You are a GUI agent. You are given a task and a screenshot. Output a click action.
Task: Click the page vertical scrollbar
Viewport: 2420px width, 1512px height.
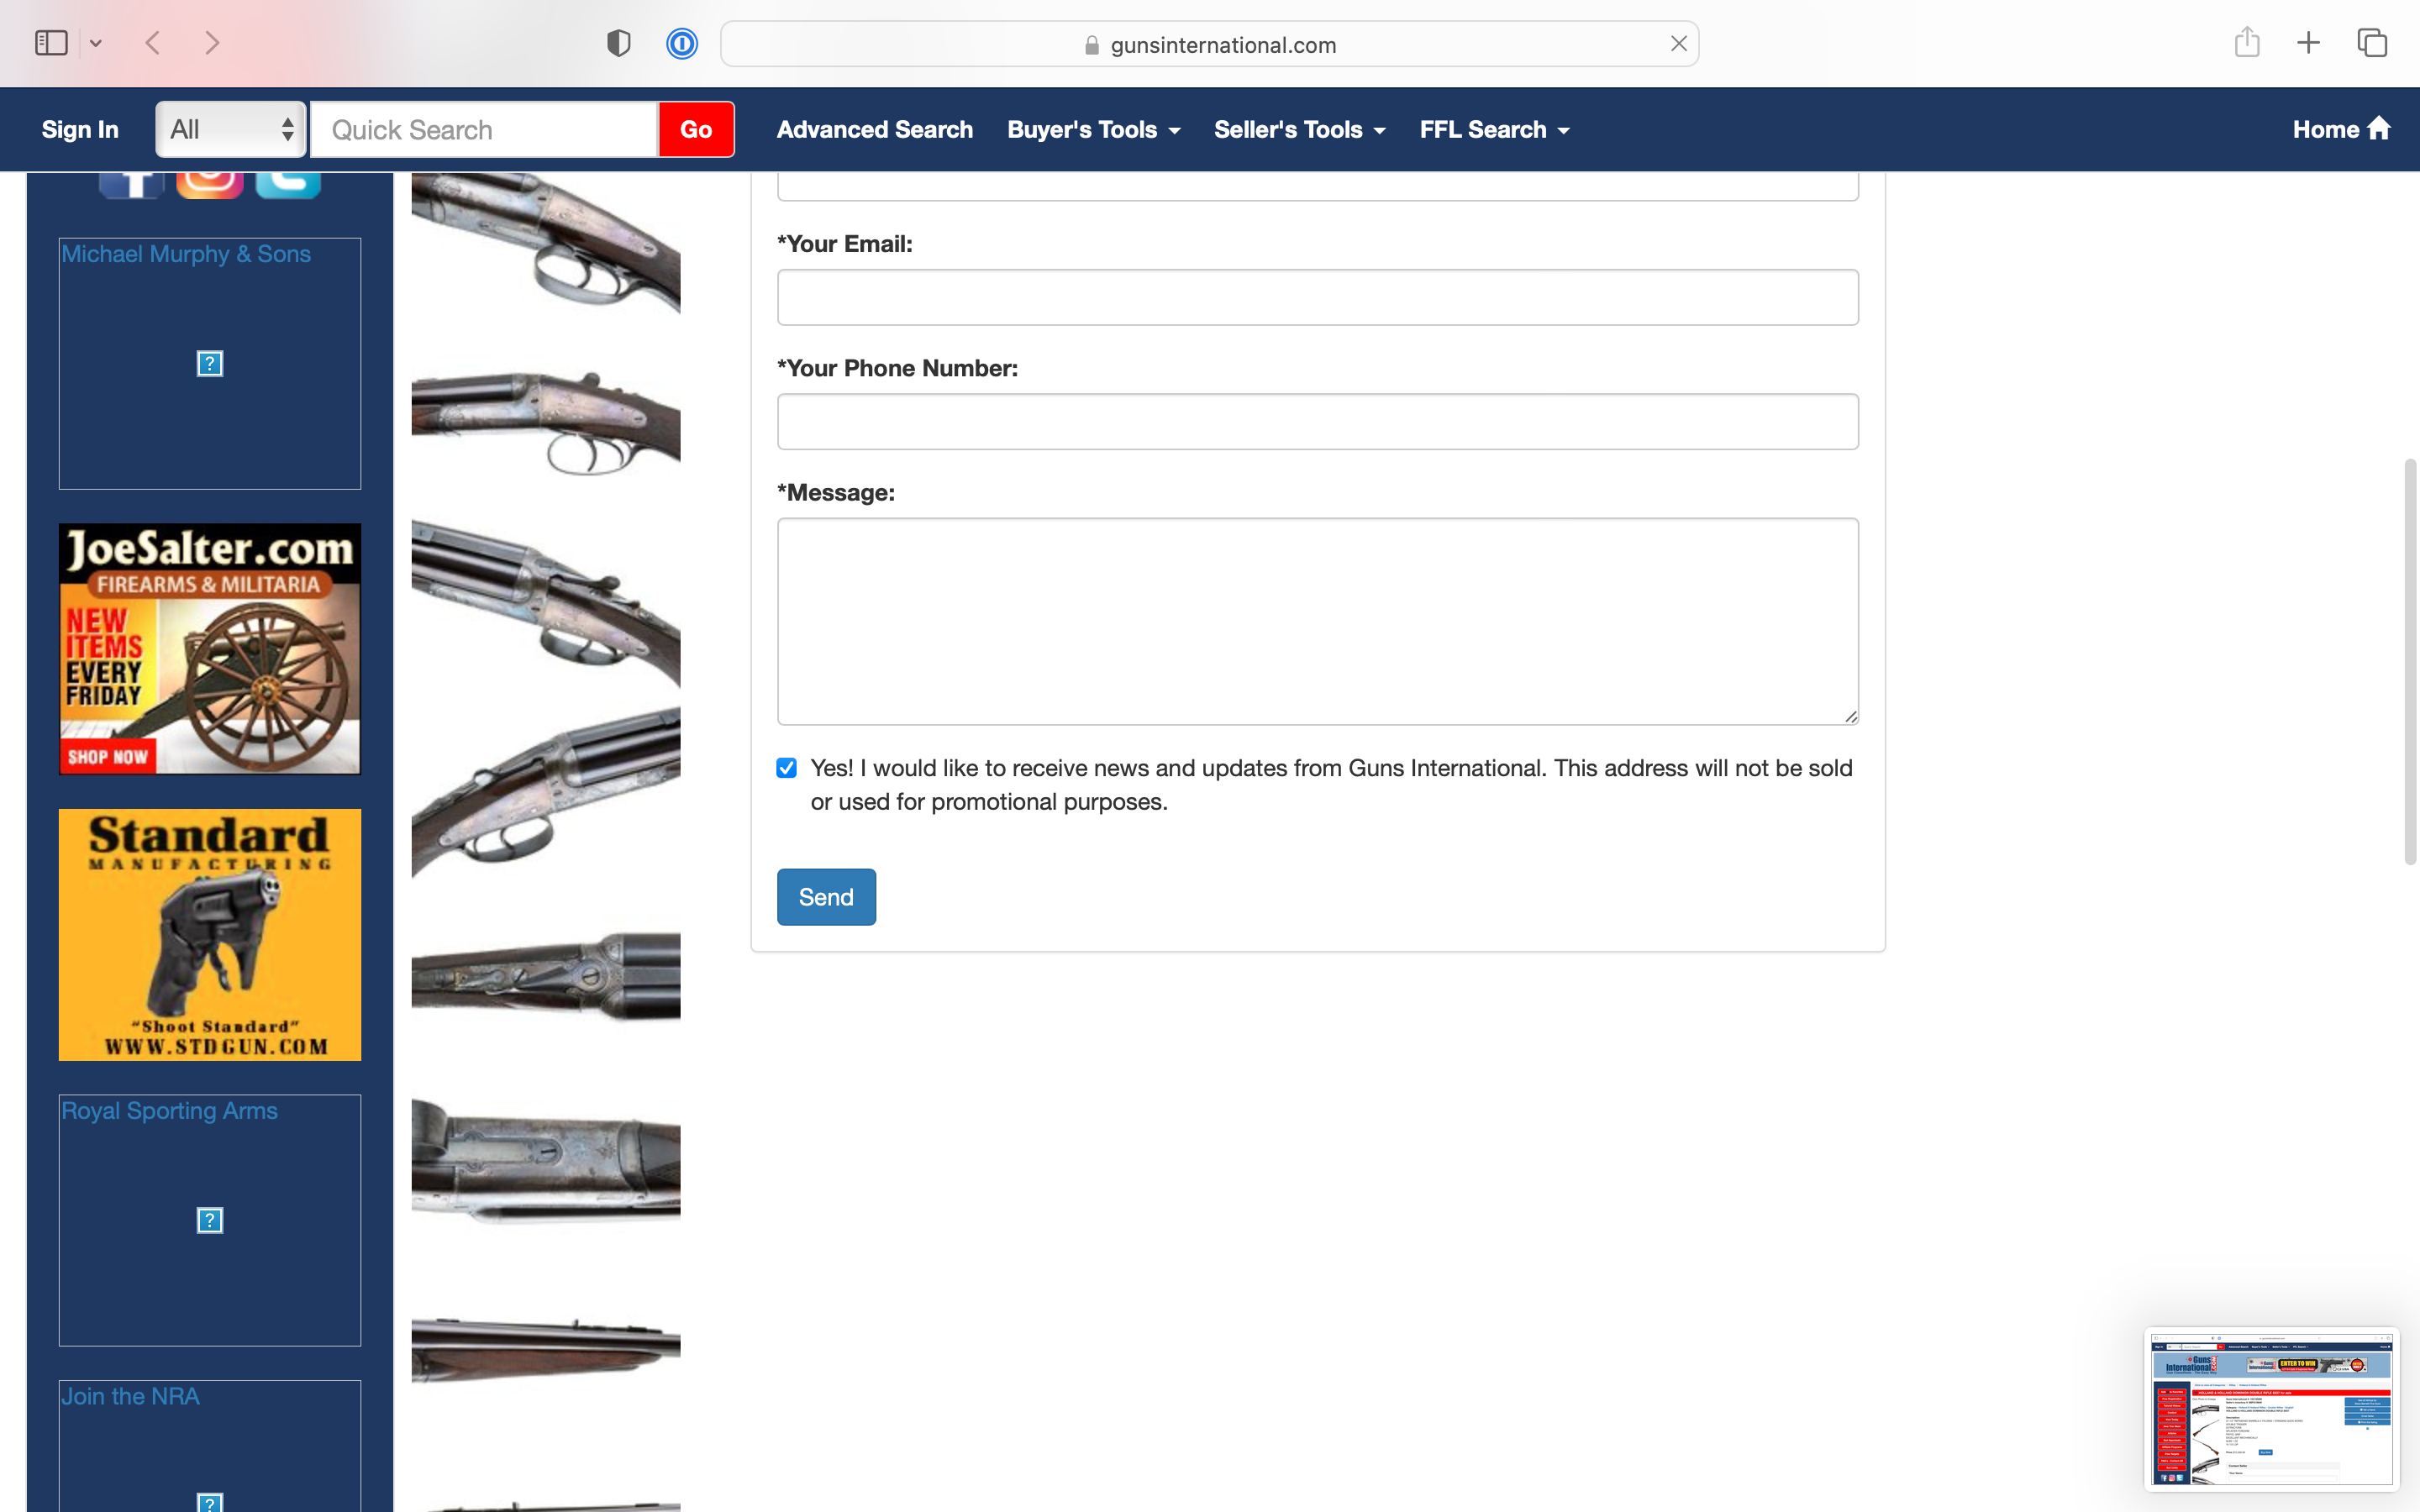point(2410,660)
